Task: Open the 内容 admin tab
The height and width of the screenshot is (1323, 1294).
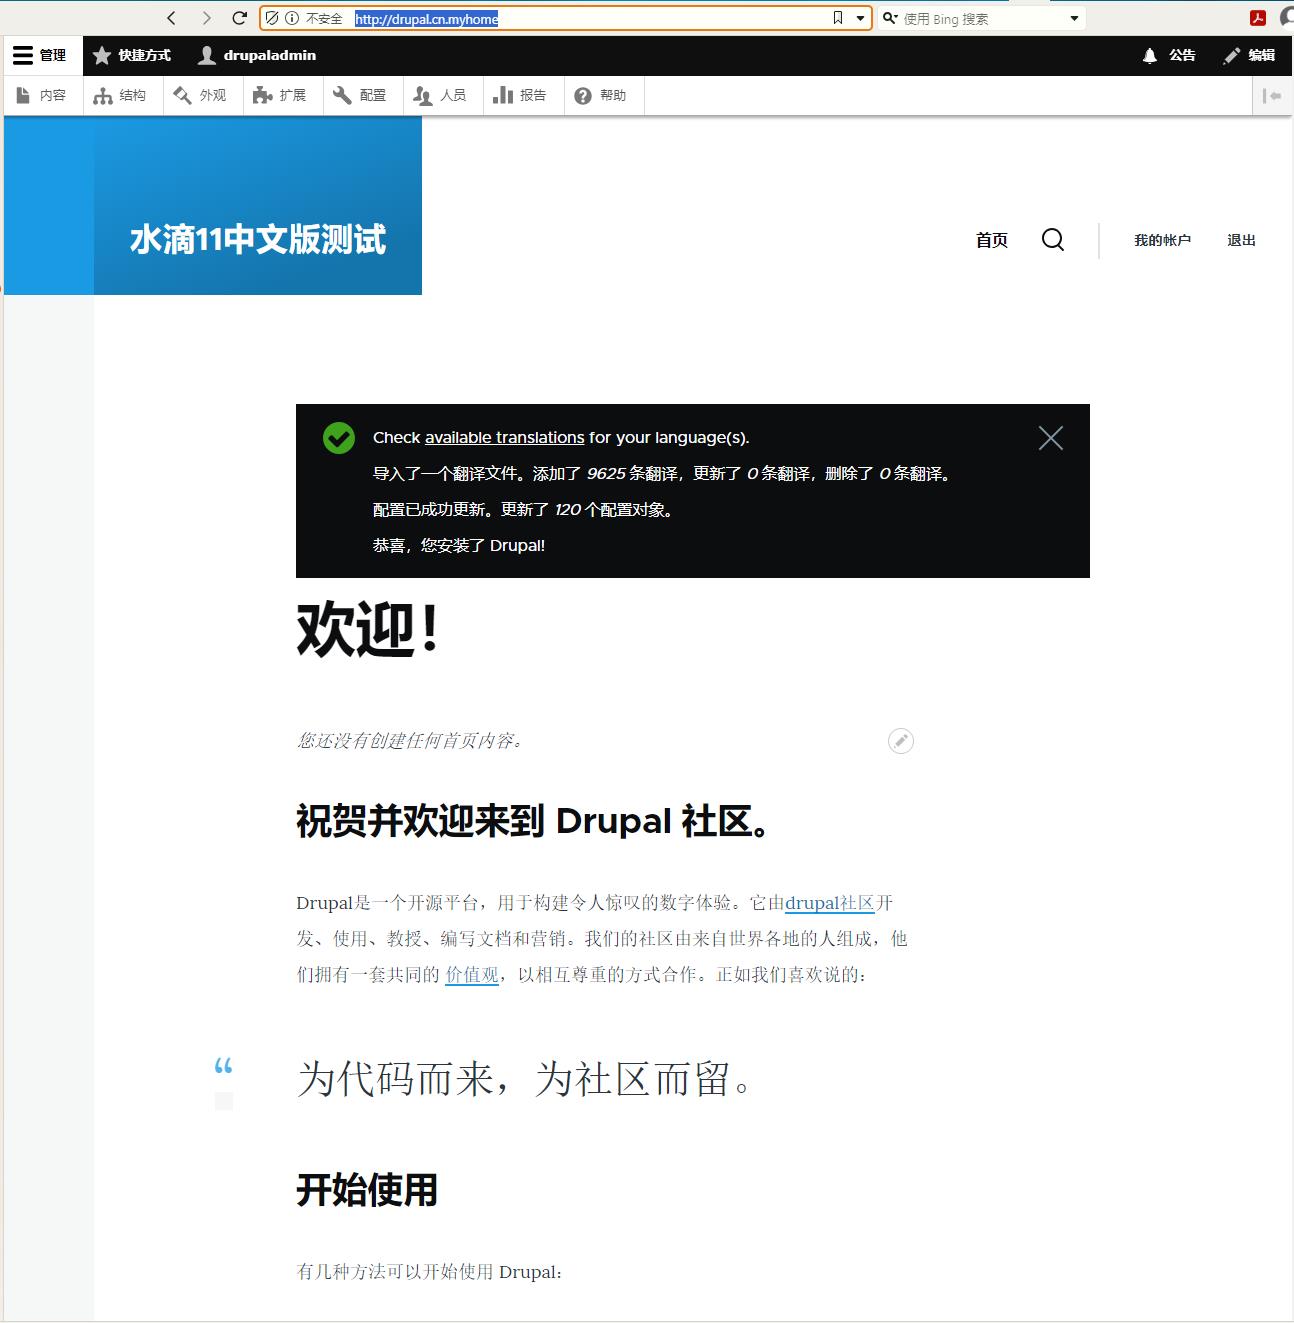Action: tap(42, 96)
